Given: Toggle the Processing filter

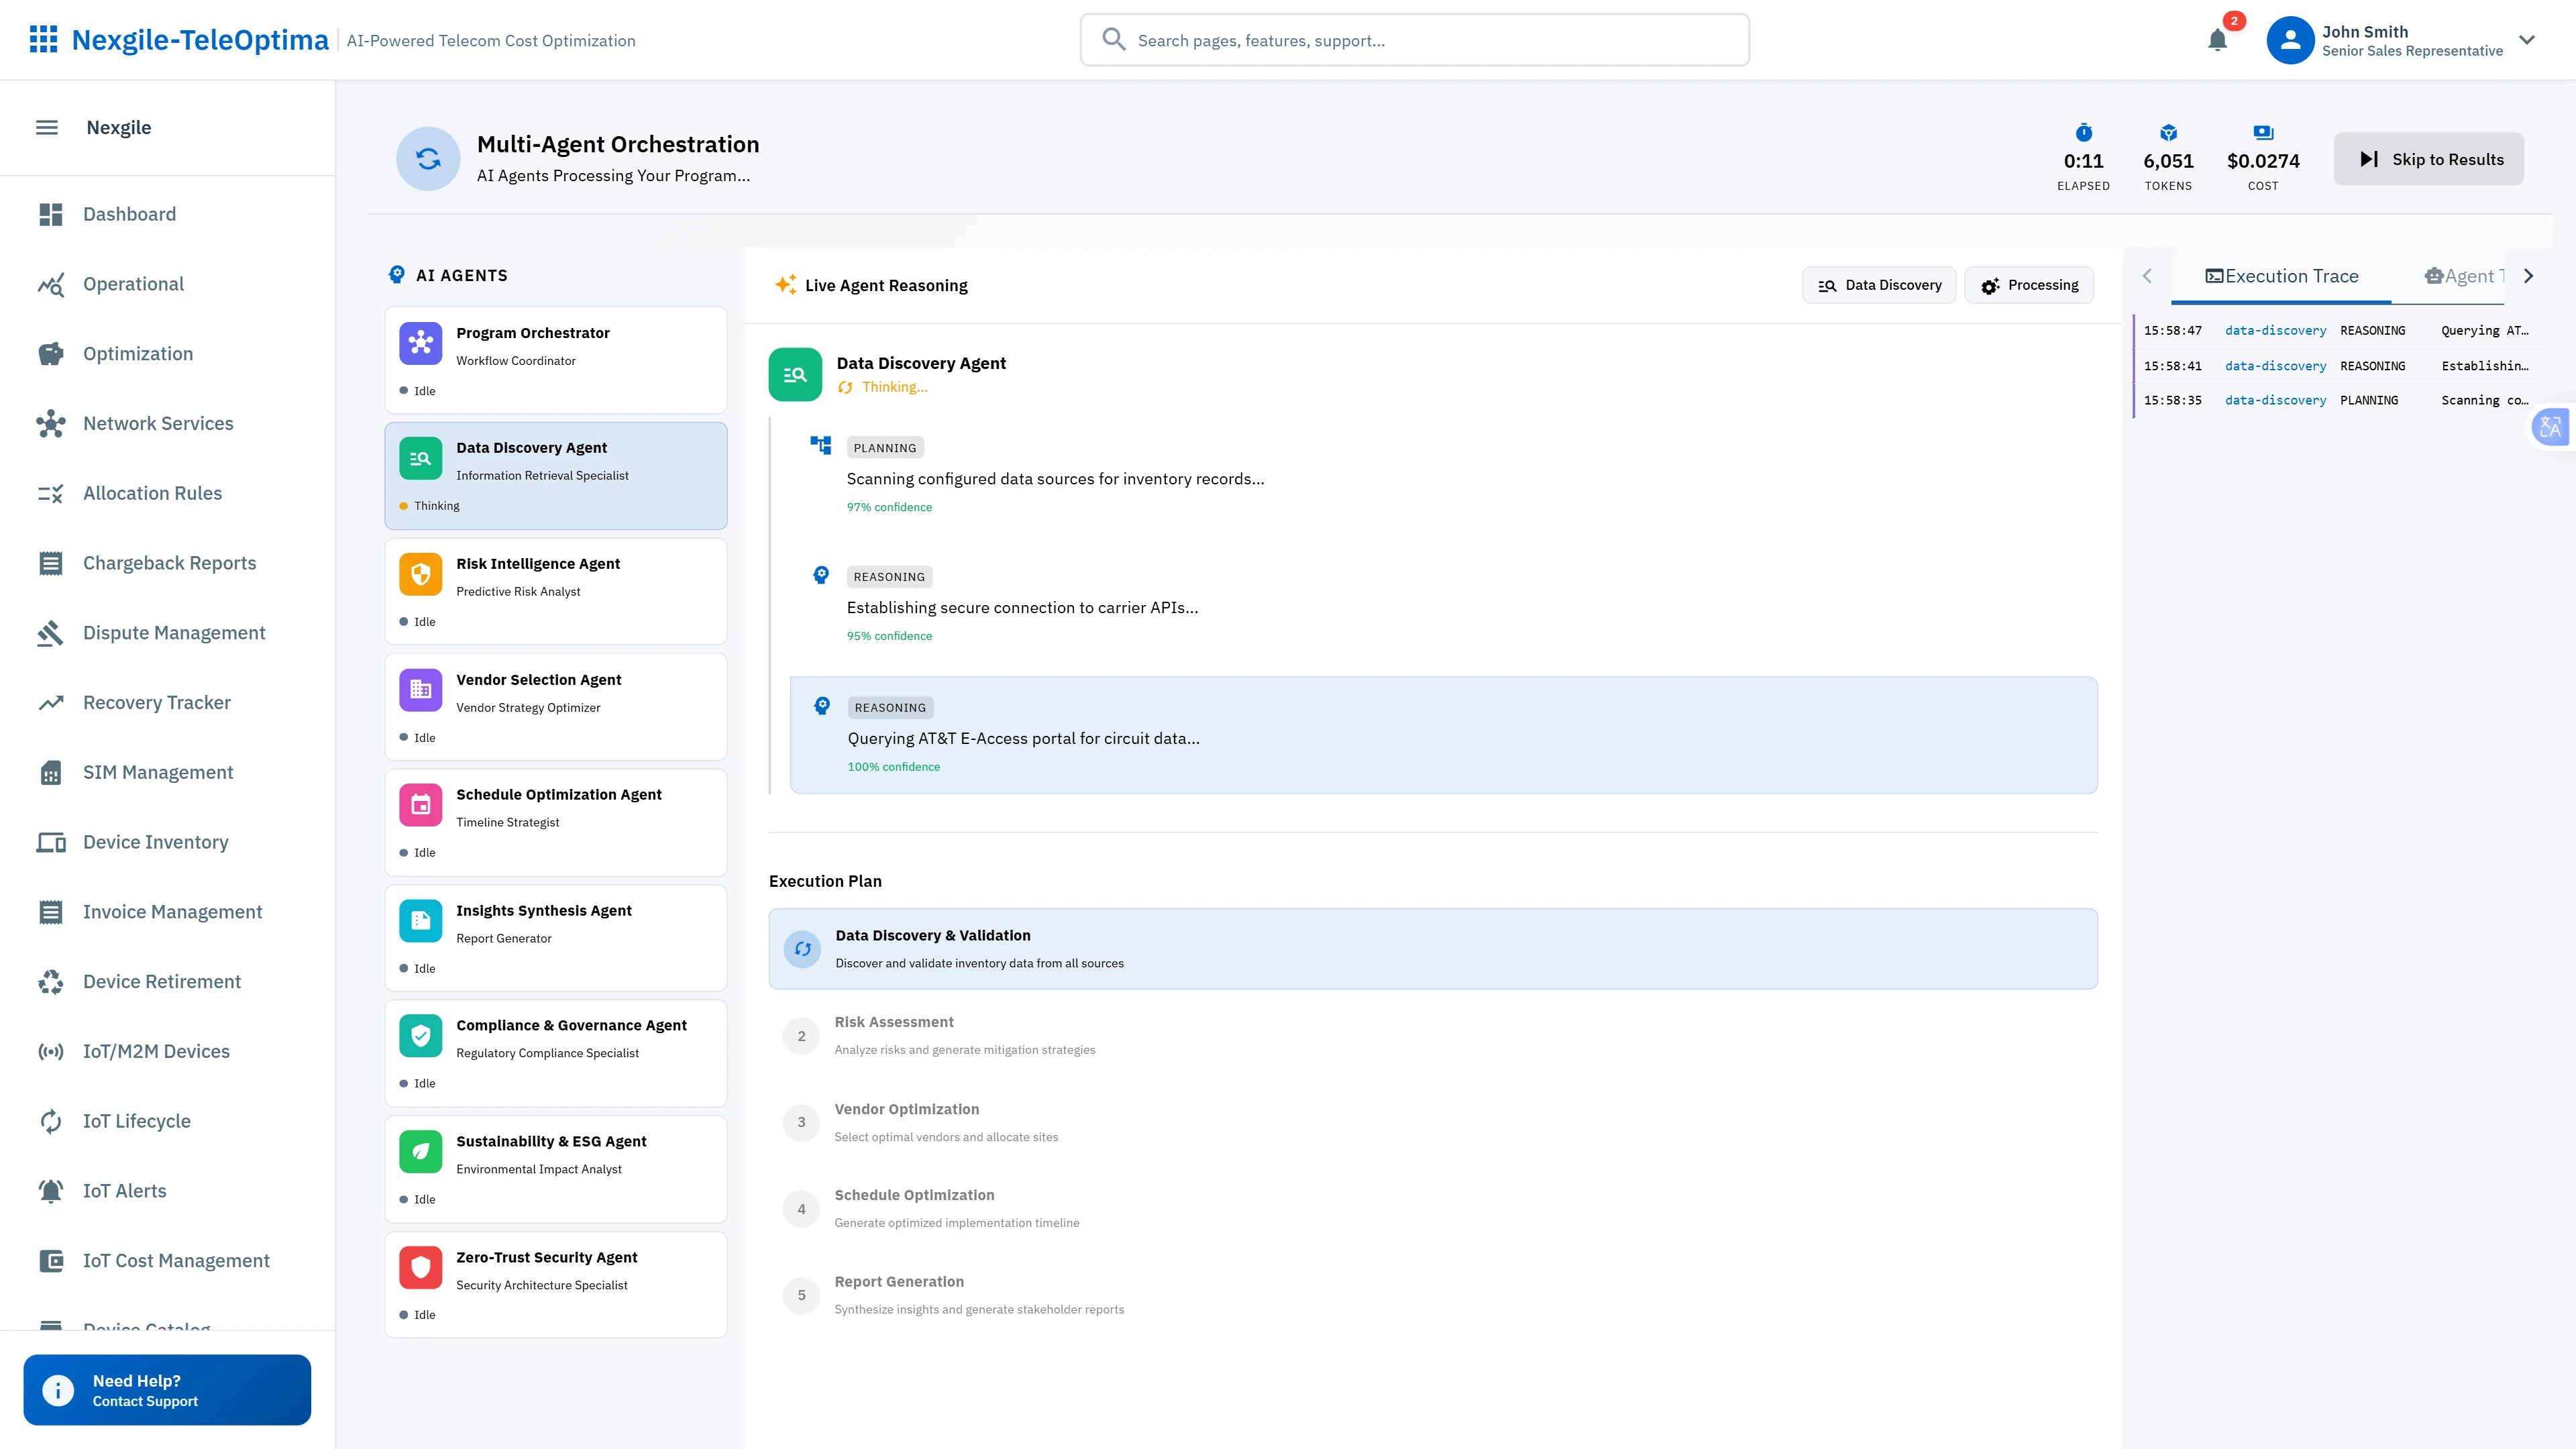Looking at the screenshot, I should tap(2029, 284).
